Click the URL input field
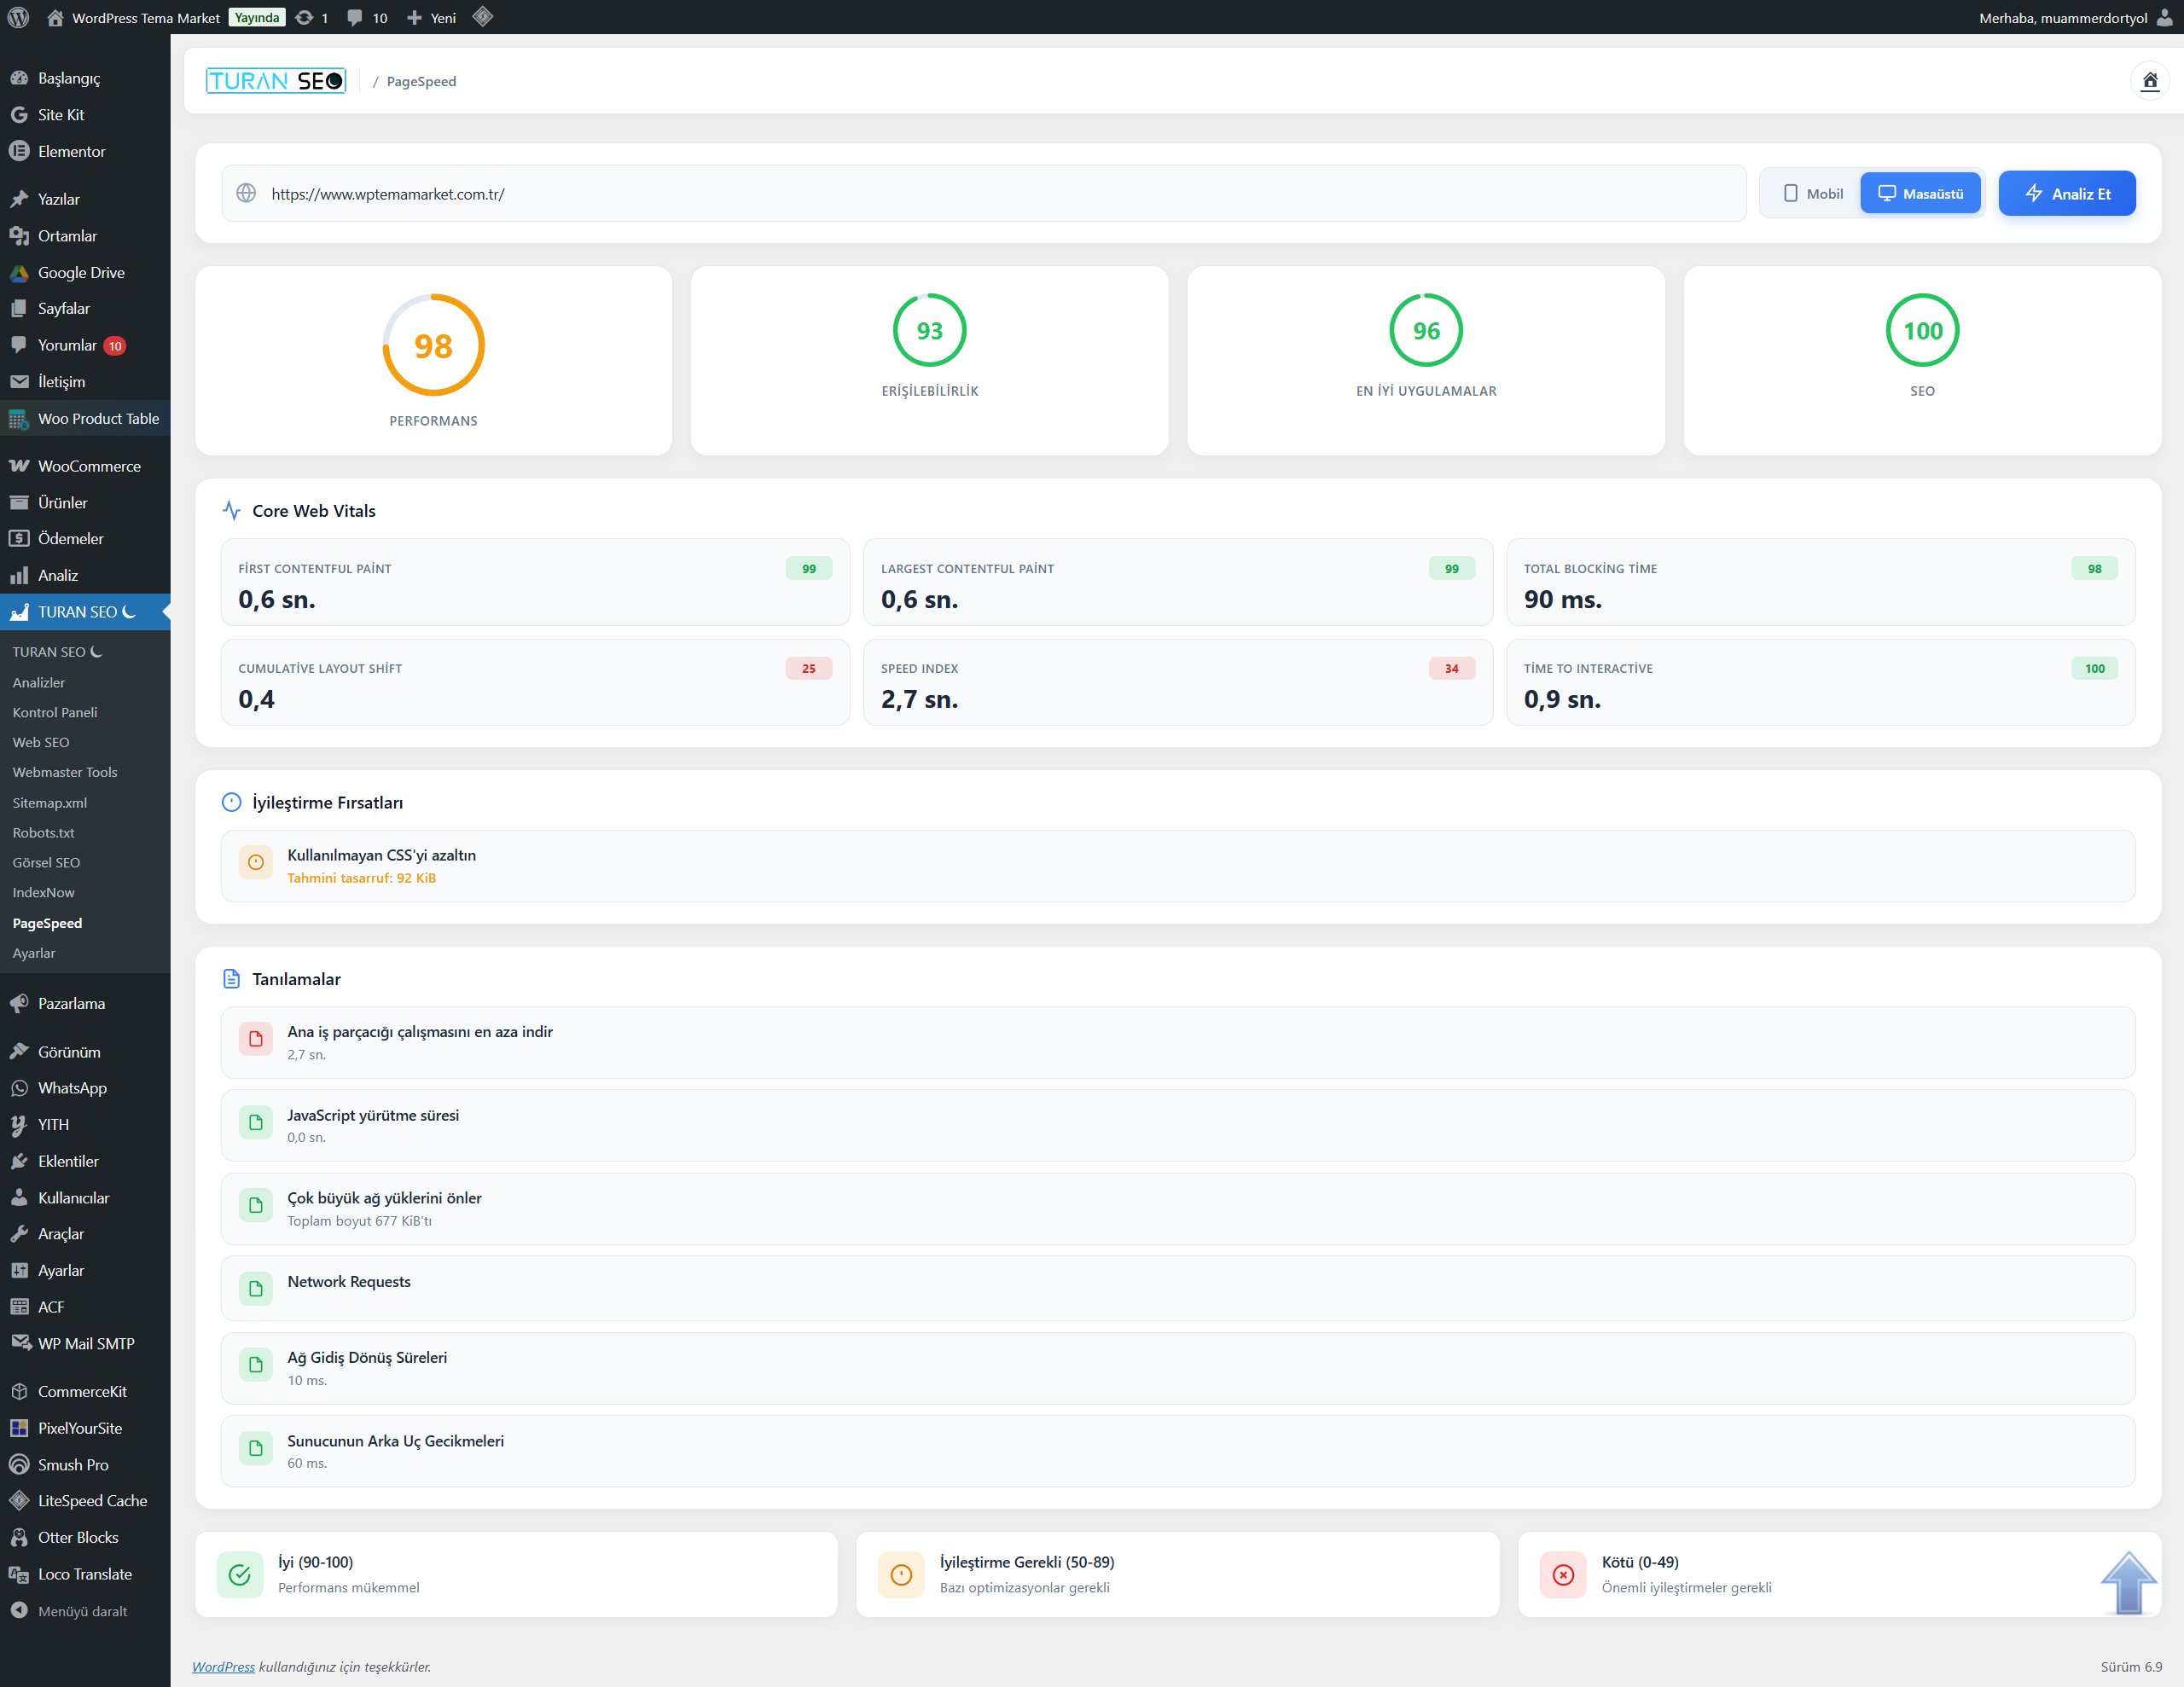2184x1687 pixels. pyautogui.click(x=1000, y=194)
